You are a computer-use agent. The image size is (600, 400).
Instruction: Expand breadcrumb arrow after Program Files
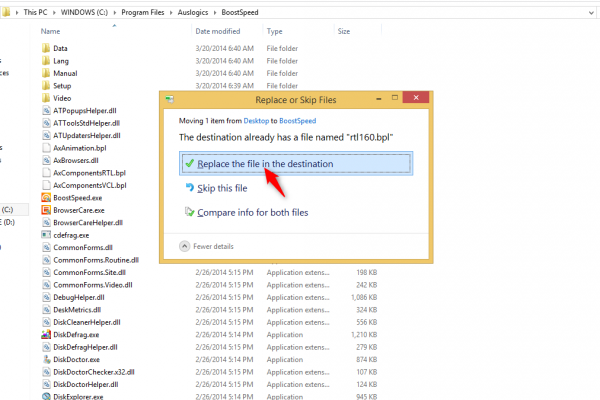(x=171, y=13)
